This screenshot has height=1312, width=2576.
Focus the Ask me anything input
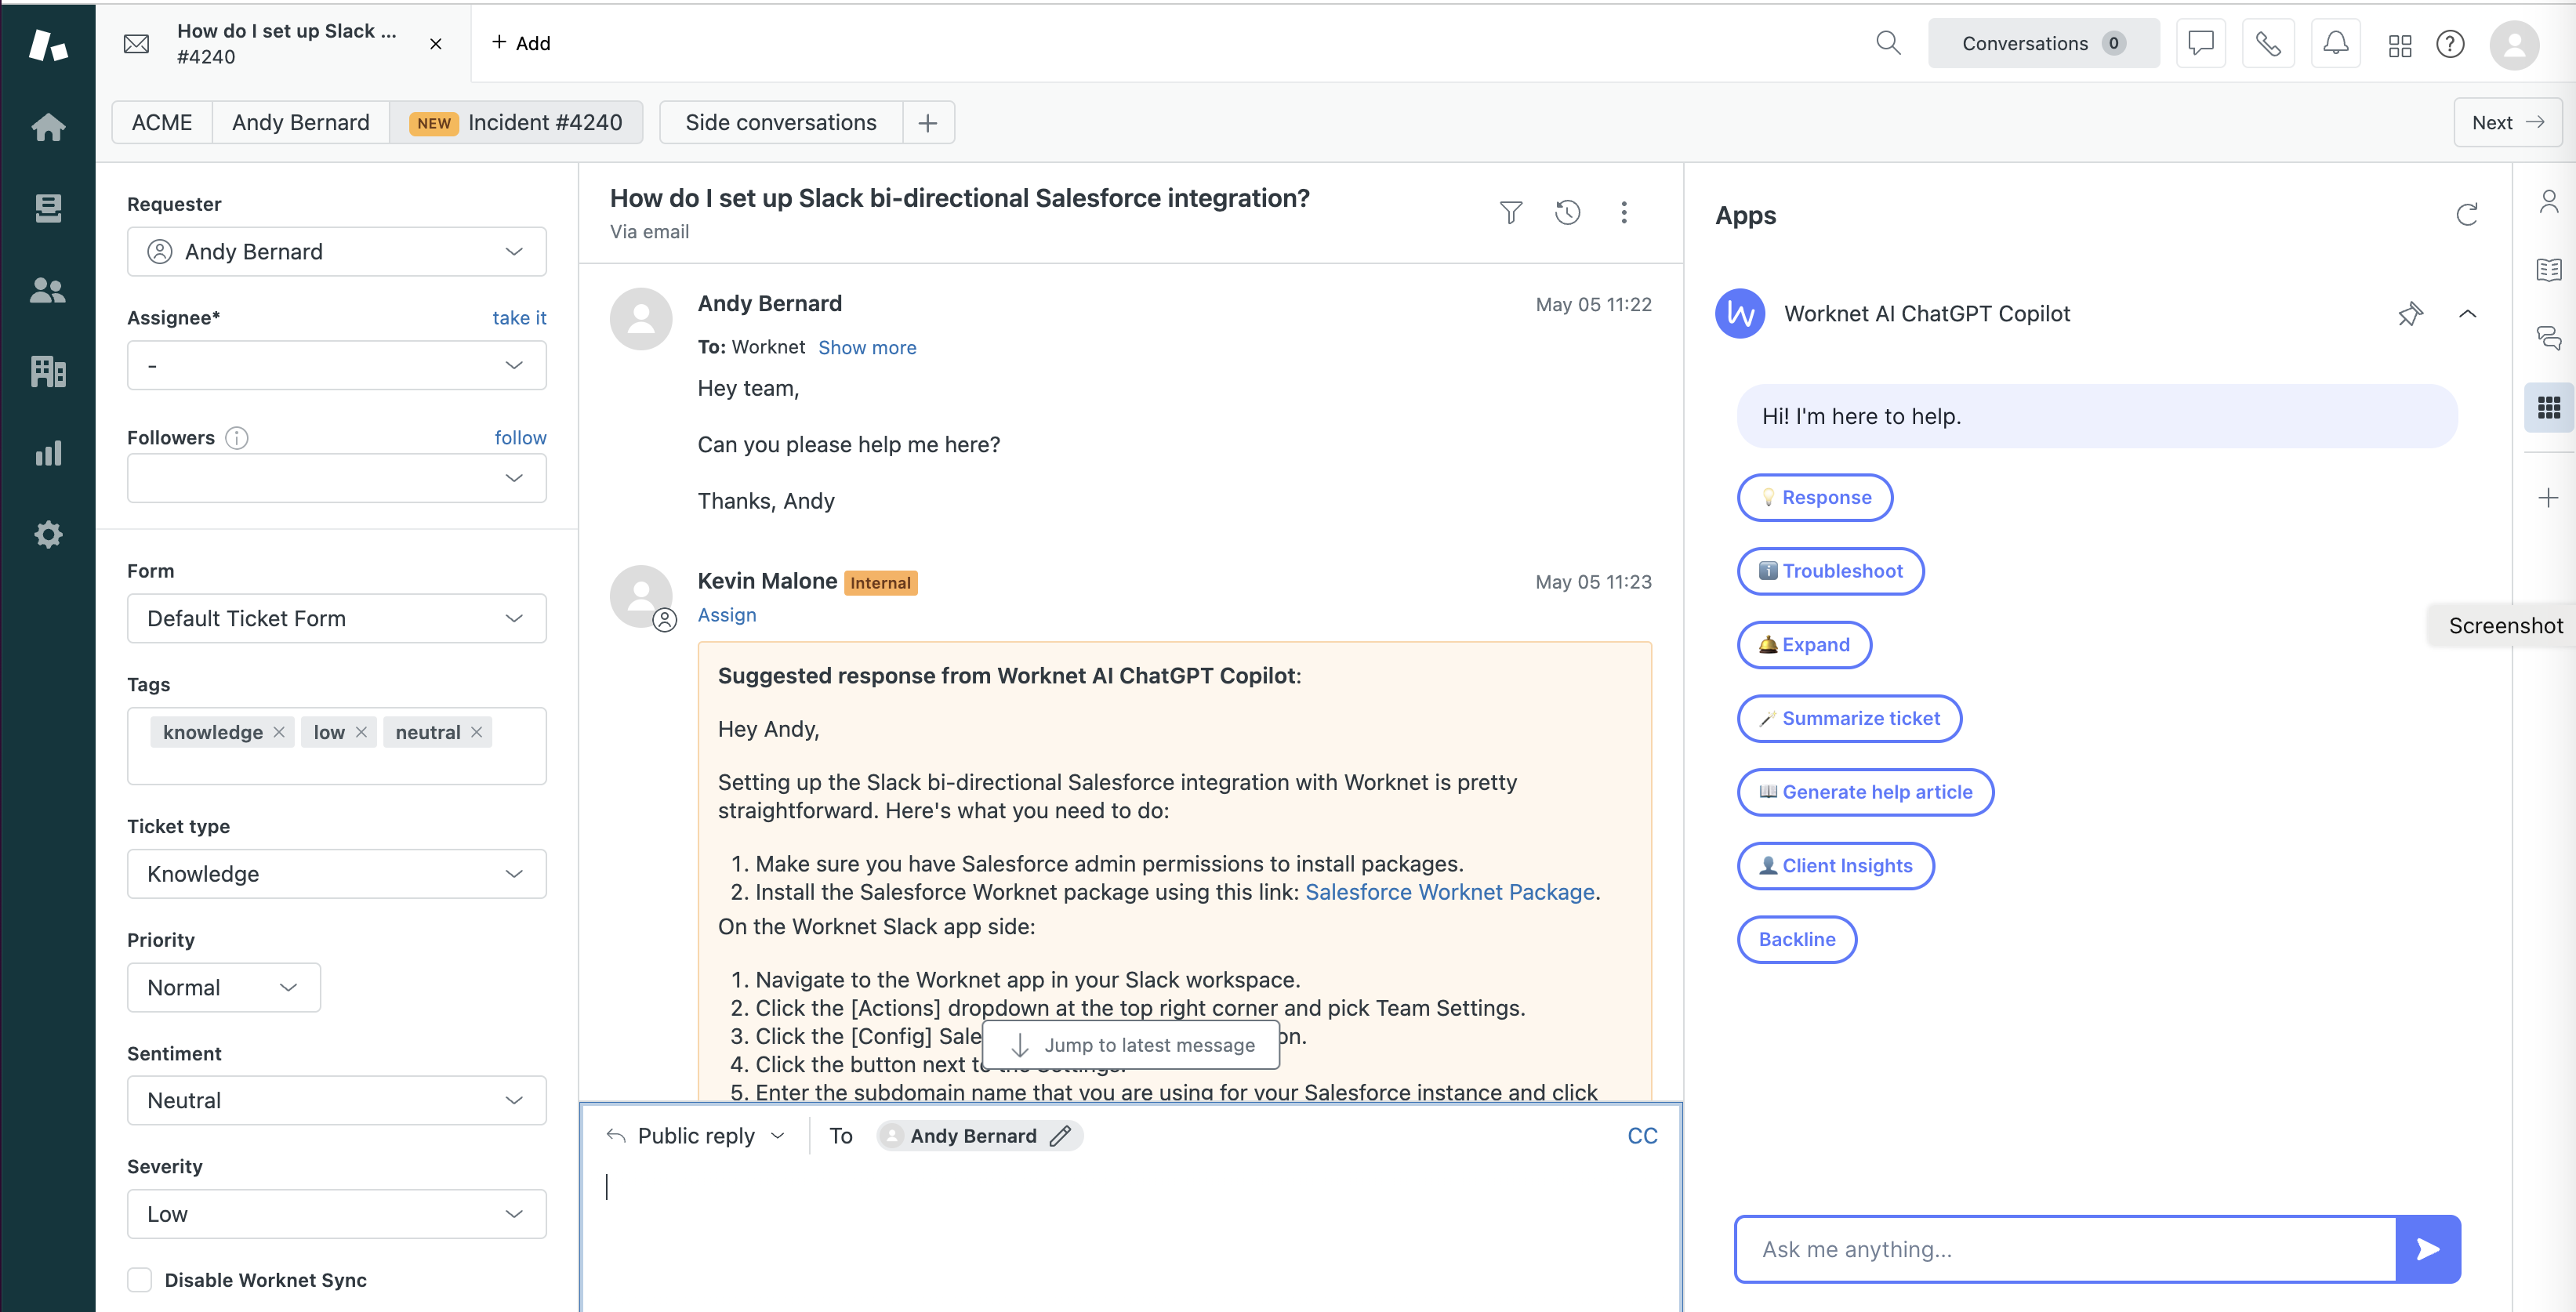(x=2065, y=1249)
